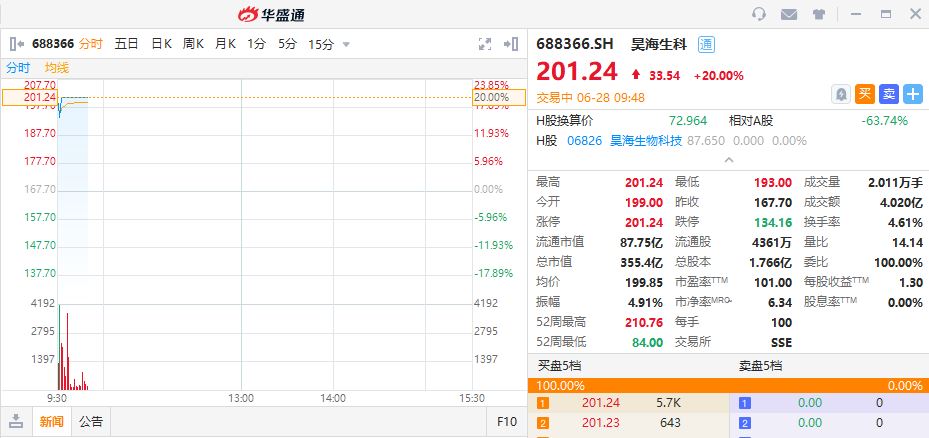Click 今开 open price 199.00
The image size is (929, 438).
pyautogui.click(x=643, y=202)
